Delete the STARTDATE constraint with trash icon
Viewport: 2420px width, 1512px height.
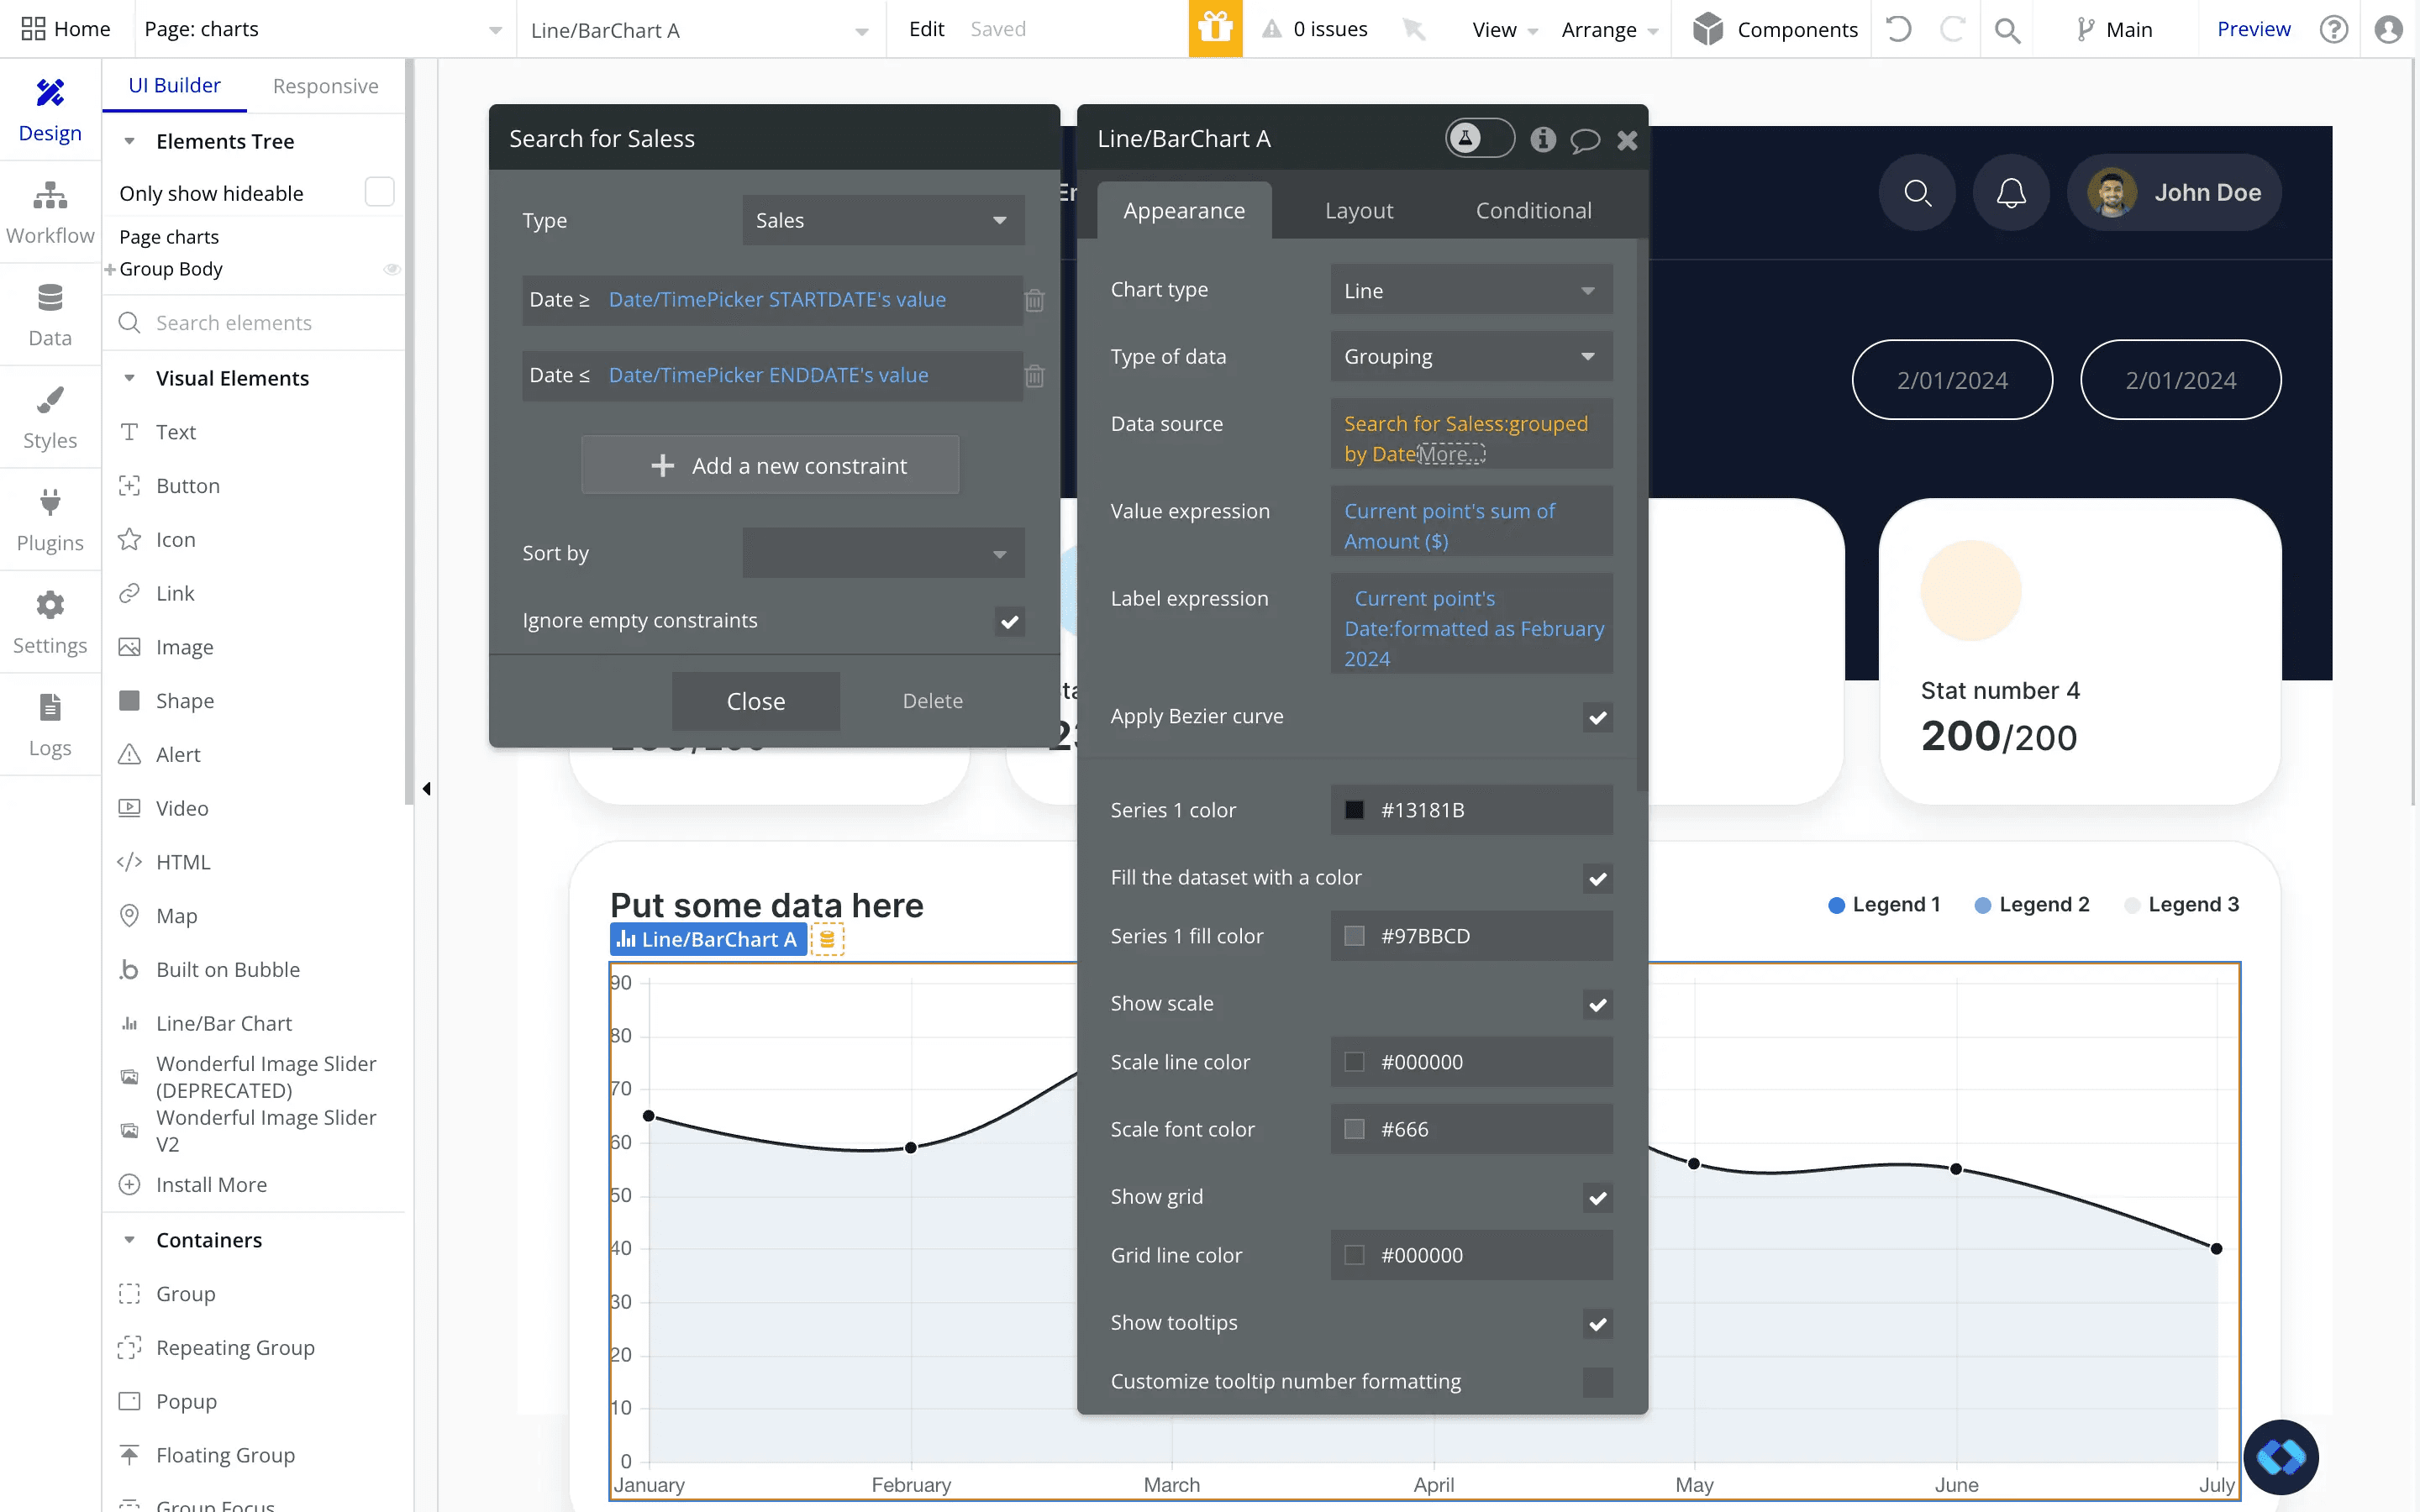point(1035,300)
